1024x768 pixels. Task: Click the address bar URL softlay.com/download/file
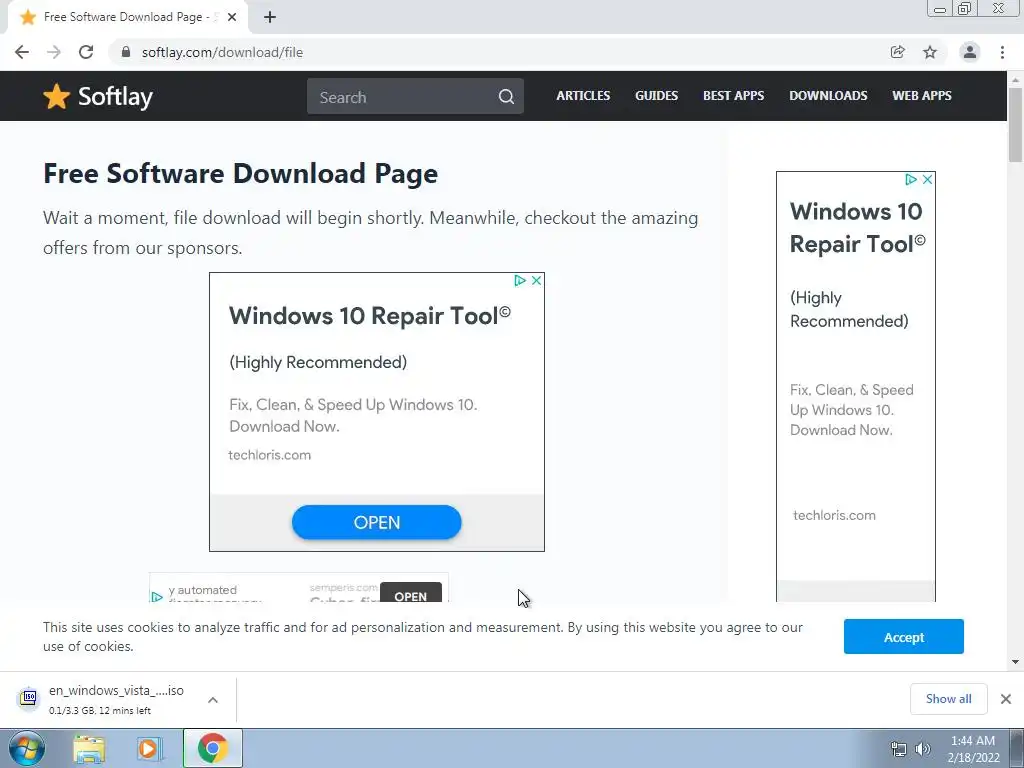[222, 52]
